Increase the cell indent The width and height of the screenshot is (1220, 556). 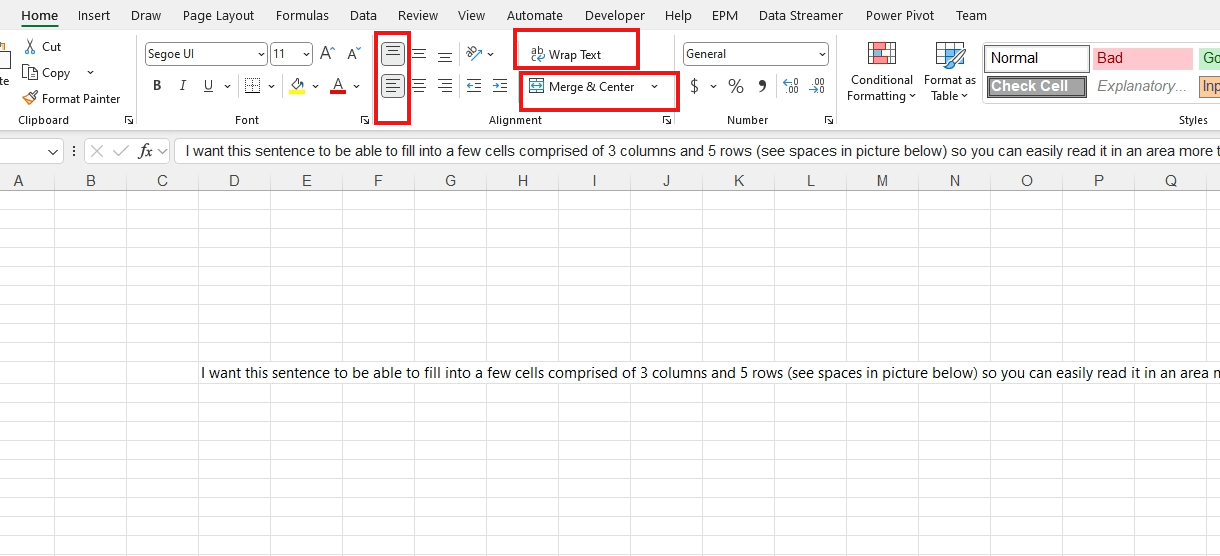[500, 86]
